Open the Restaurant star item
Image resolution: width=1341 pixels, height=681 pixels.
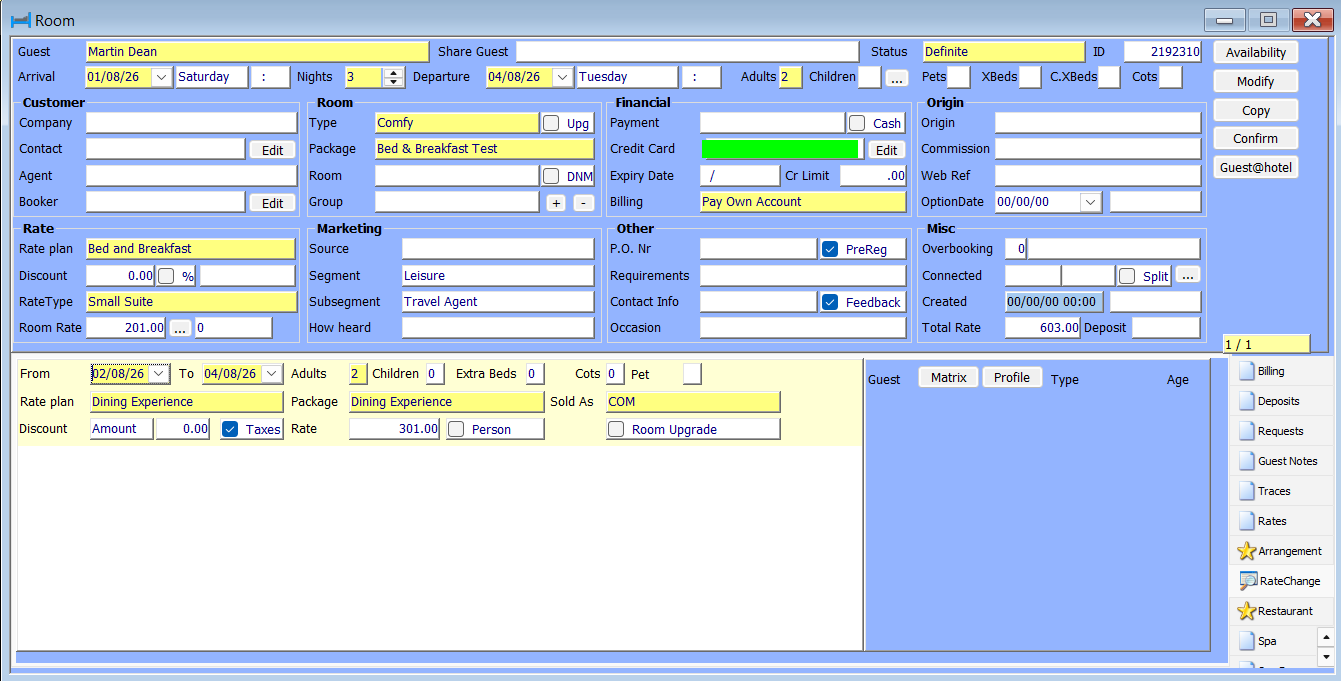coord(1280,611)
